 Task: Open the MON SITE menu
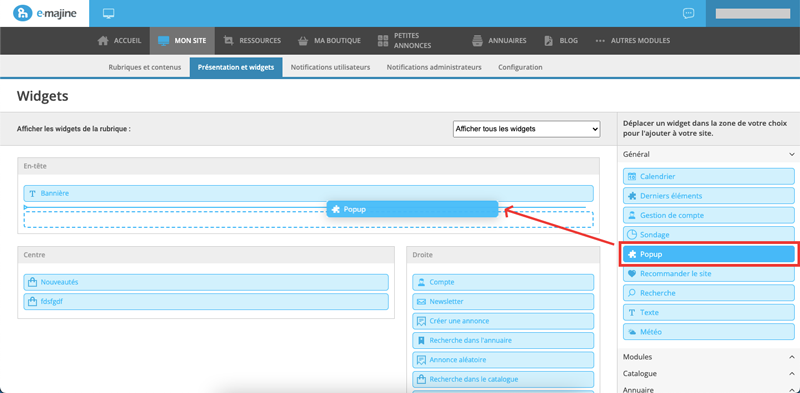(182, 41)
